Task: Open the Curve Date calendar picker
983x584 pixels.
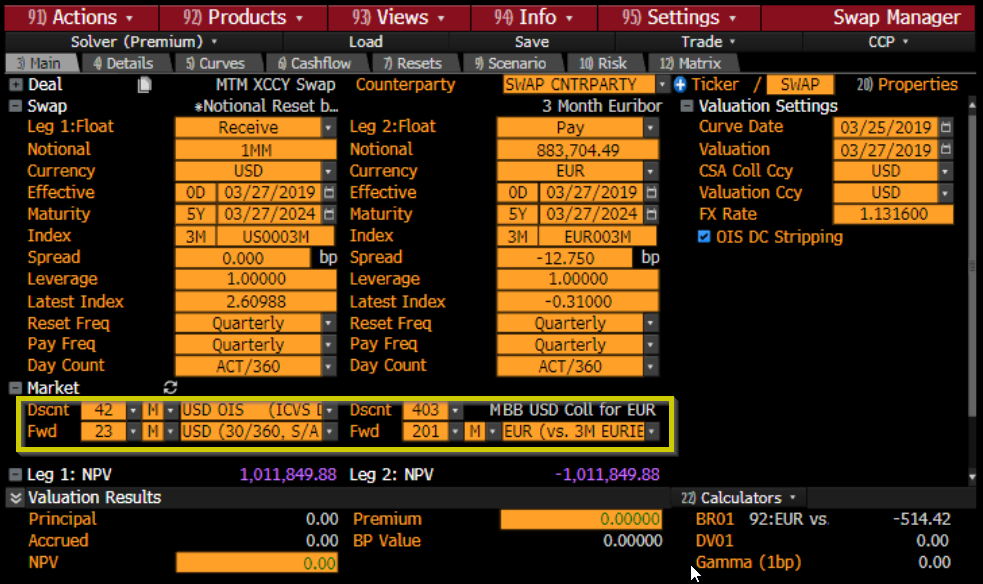Action: pos(946,127)
